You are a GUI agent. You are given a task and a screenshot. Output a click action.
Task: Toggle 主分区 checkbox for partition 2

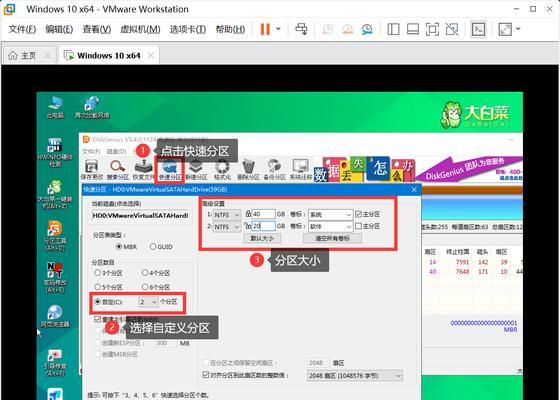(x=358, y=226)
